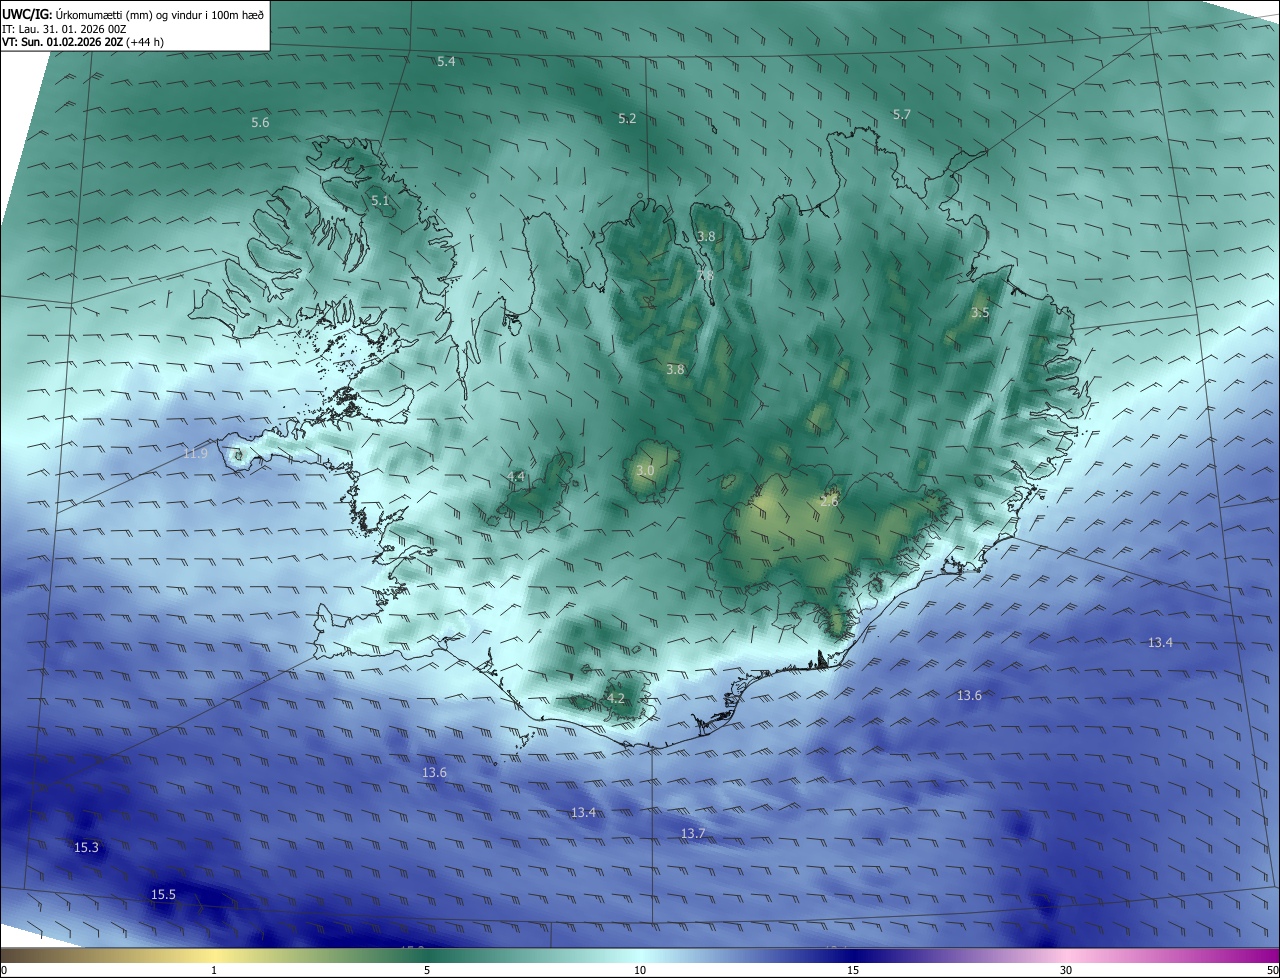This screenshot has height=978, width=1280.
Task: Select tick label 1 on the colour scale
Action: (214, 970)
